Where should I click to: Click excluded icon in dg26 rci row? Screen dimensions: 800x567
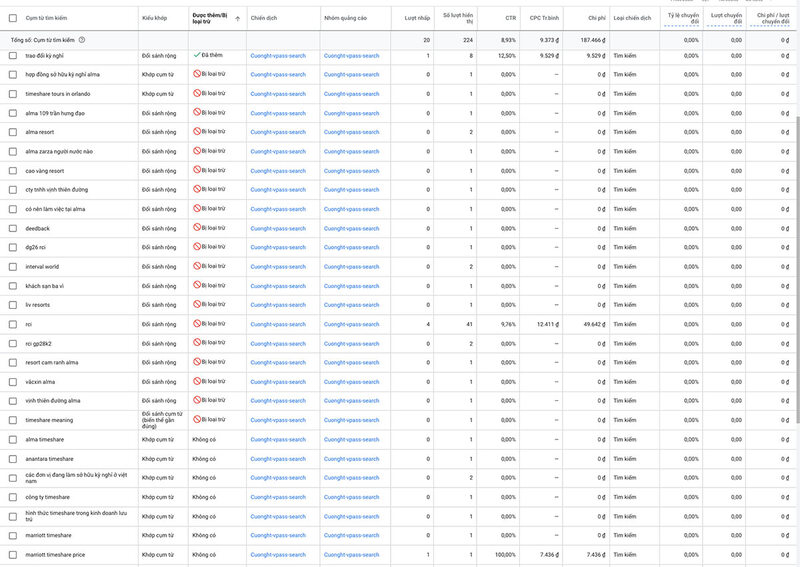tap(197, 247)
